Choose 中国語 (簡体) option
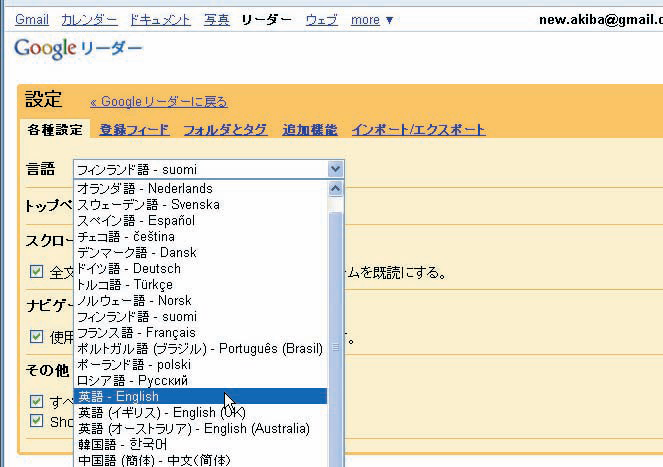This screenshot has height=467, width=663. (200, 460)
